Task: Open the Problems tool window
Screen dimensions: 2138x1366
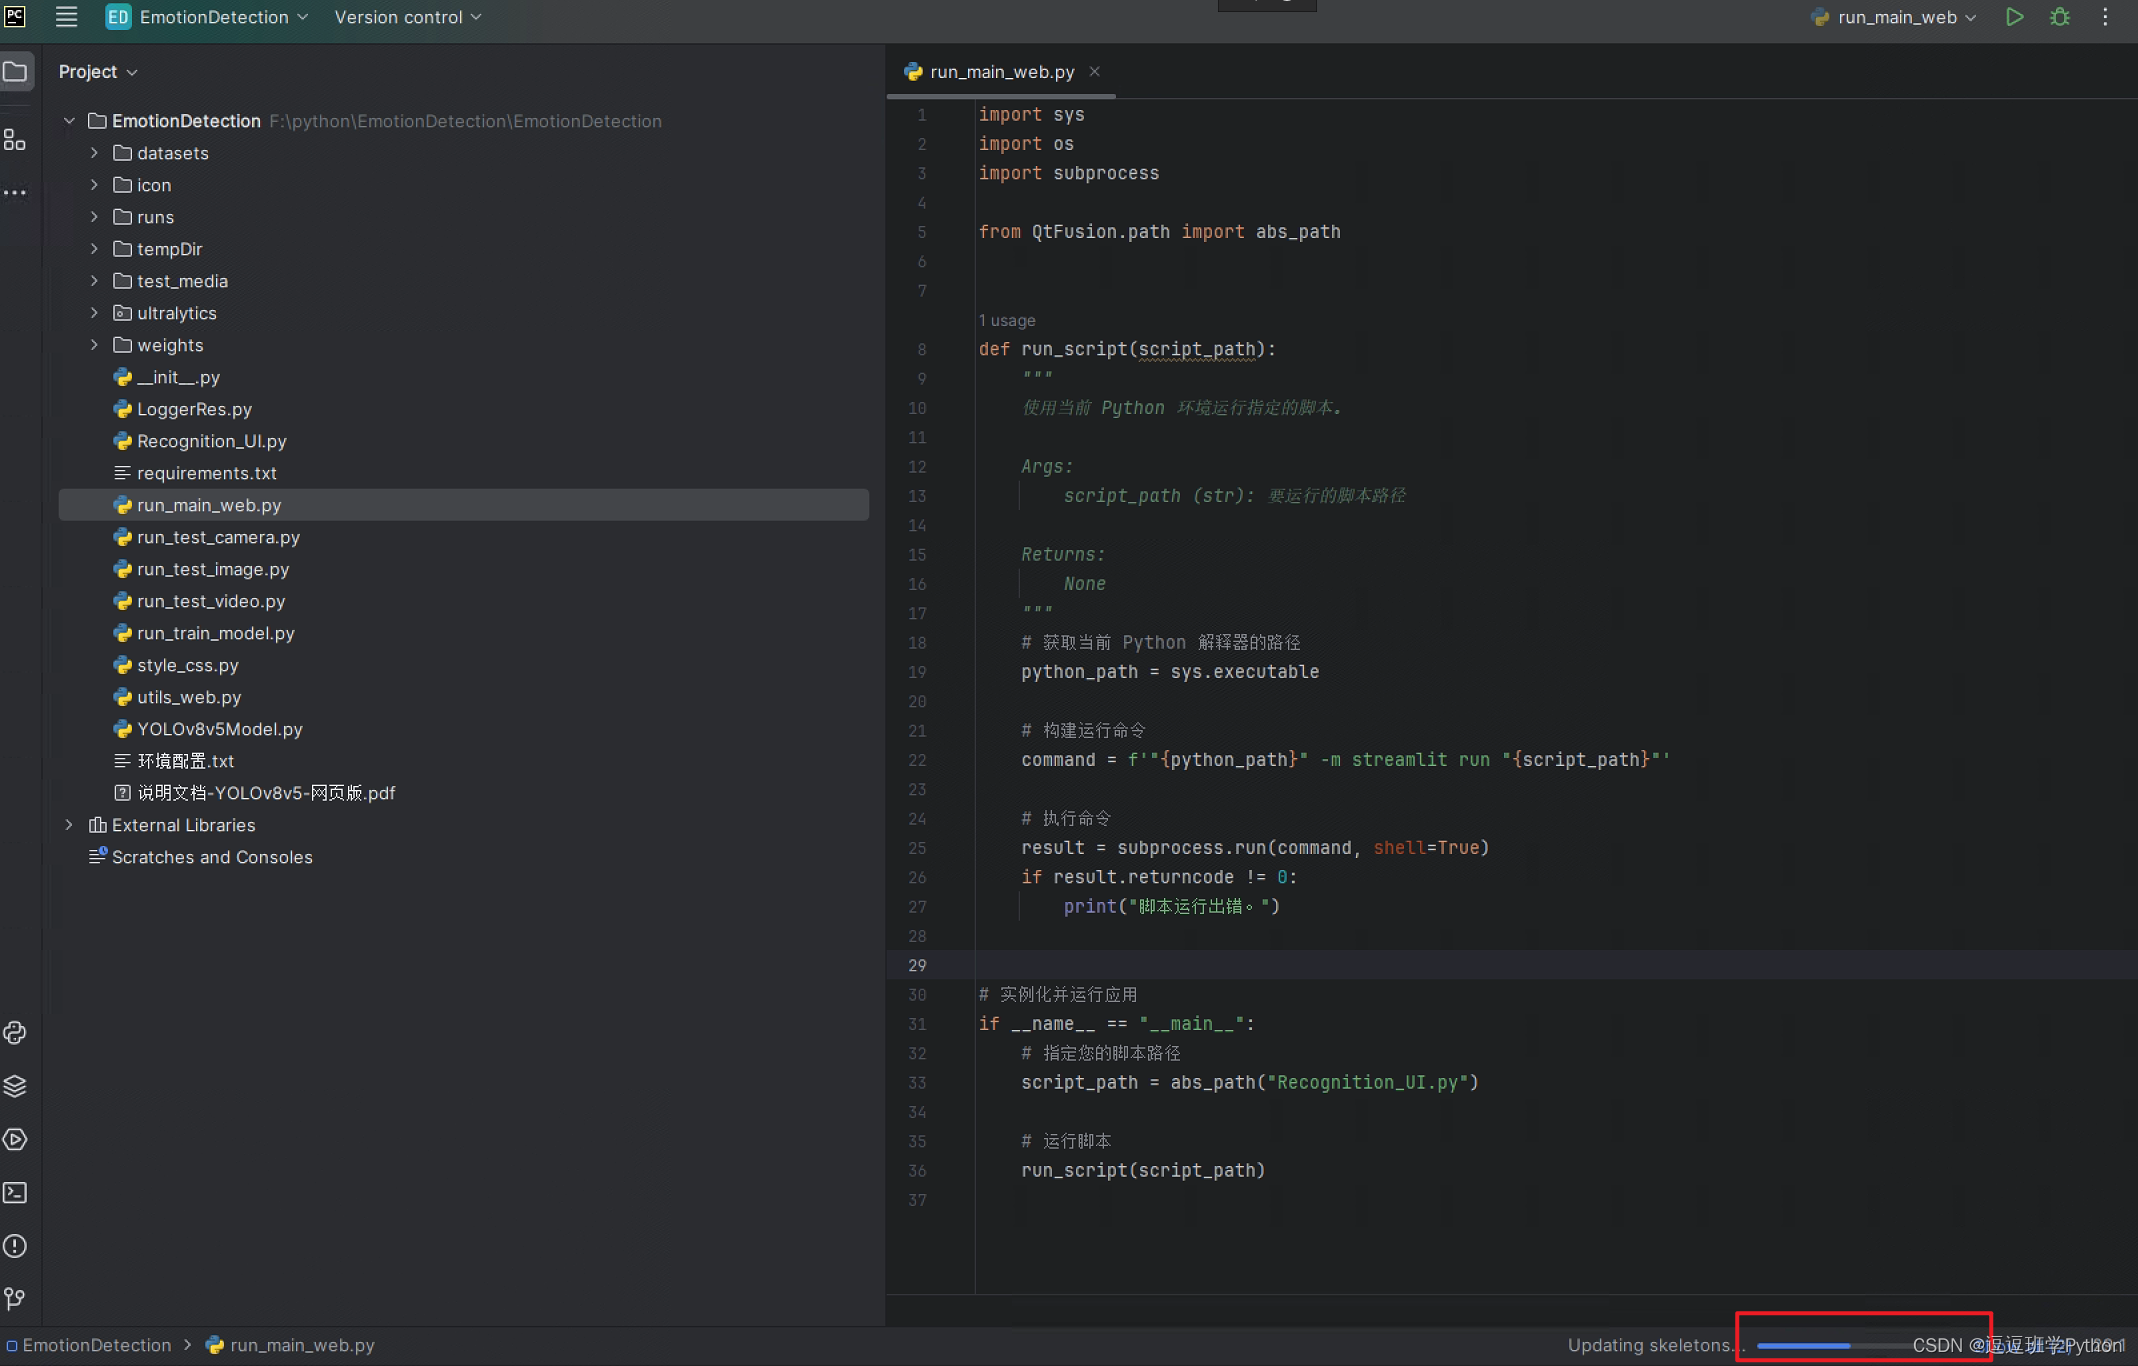Action: pyautogui.click(x=15, y=1246)
